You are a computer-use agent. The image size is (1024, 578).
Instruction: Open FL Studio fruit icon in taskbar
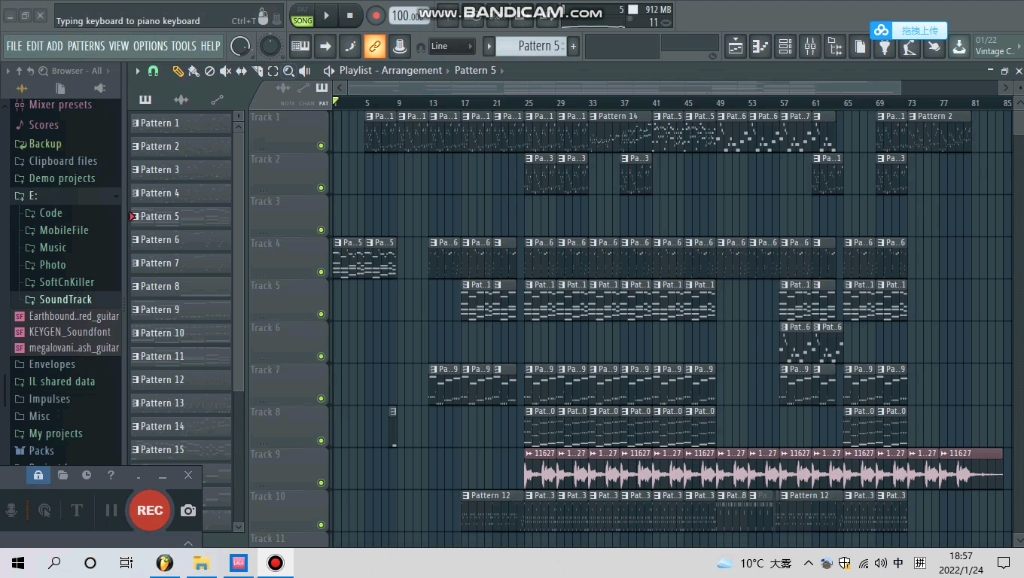(165, 563)
